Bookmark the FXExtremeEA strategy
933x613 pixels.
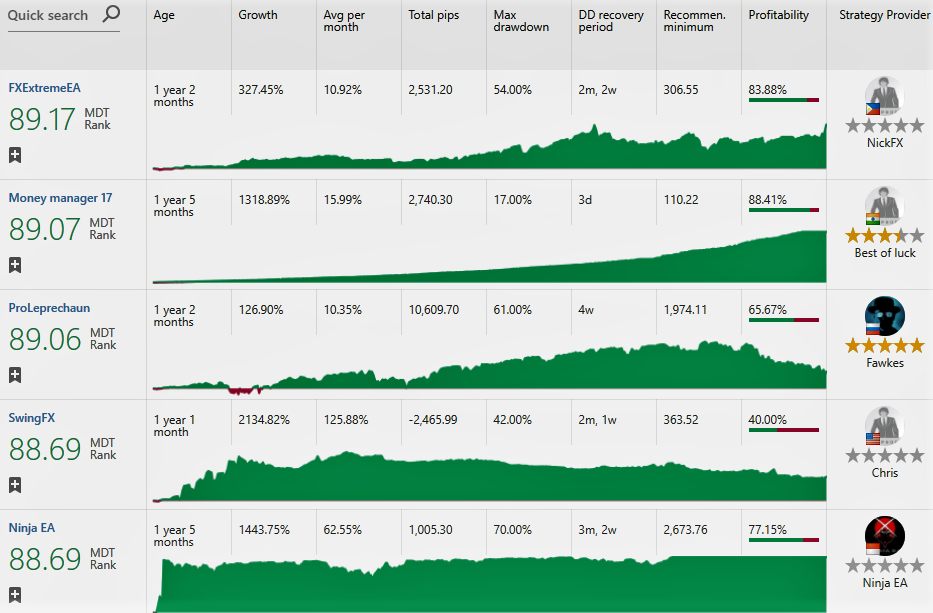coord(15,155)
